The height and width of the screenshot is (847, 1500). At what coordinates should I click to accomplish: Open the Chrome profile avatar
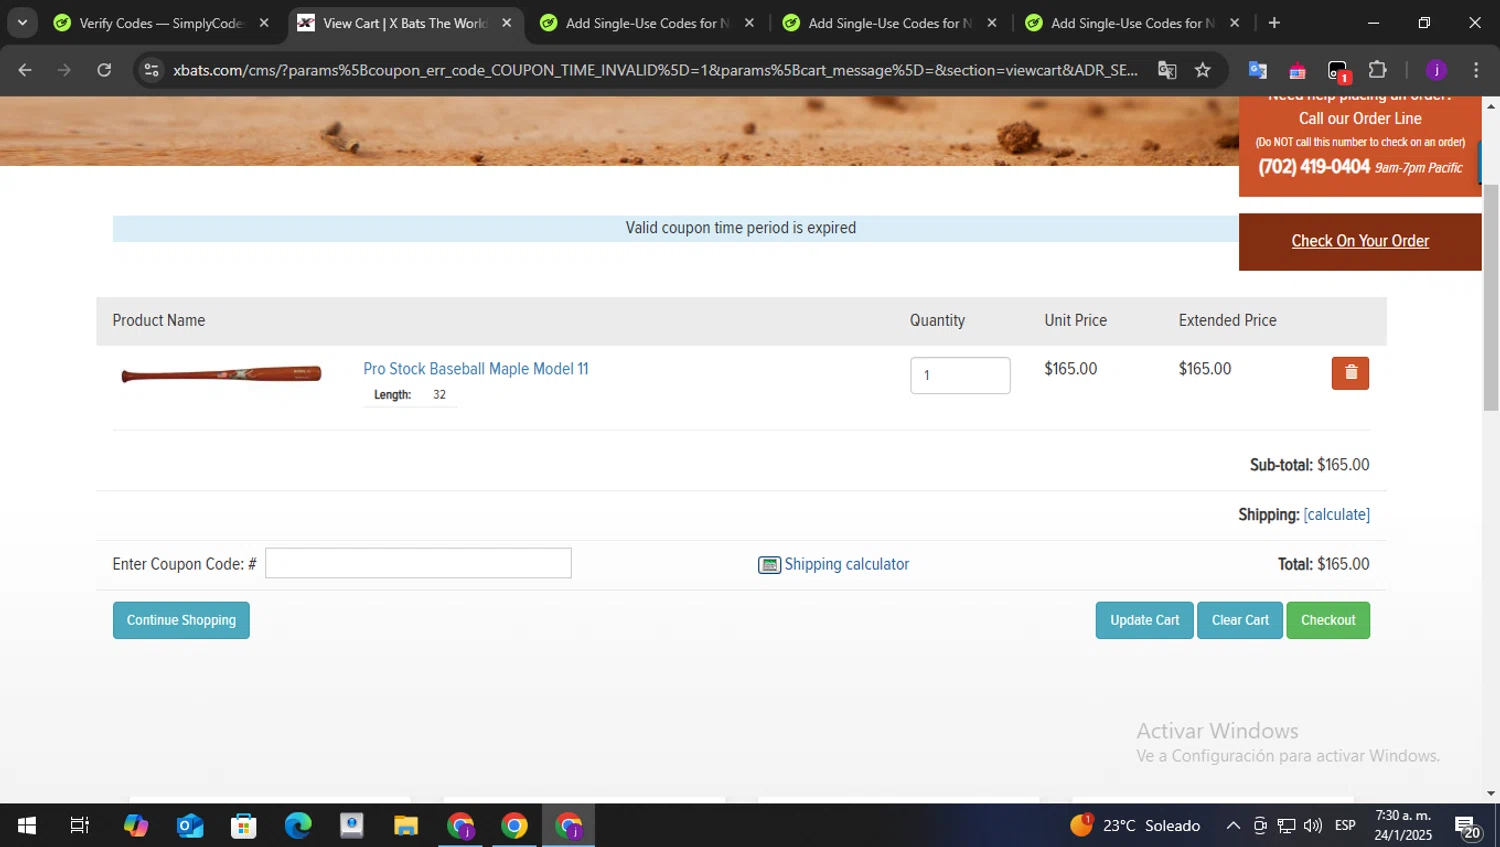click(x=1436, y=70)
